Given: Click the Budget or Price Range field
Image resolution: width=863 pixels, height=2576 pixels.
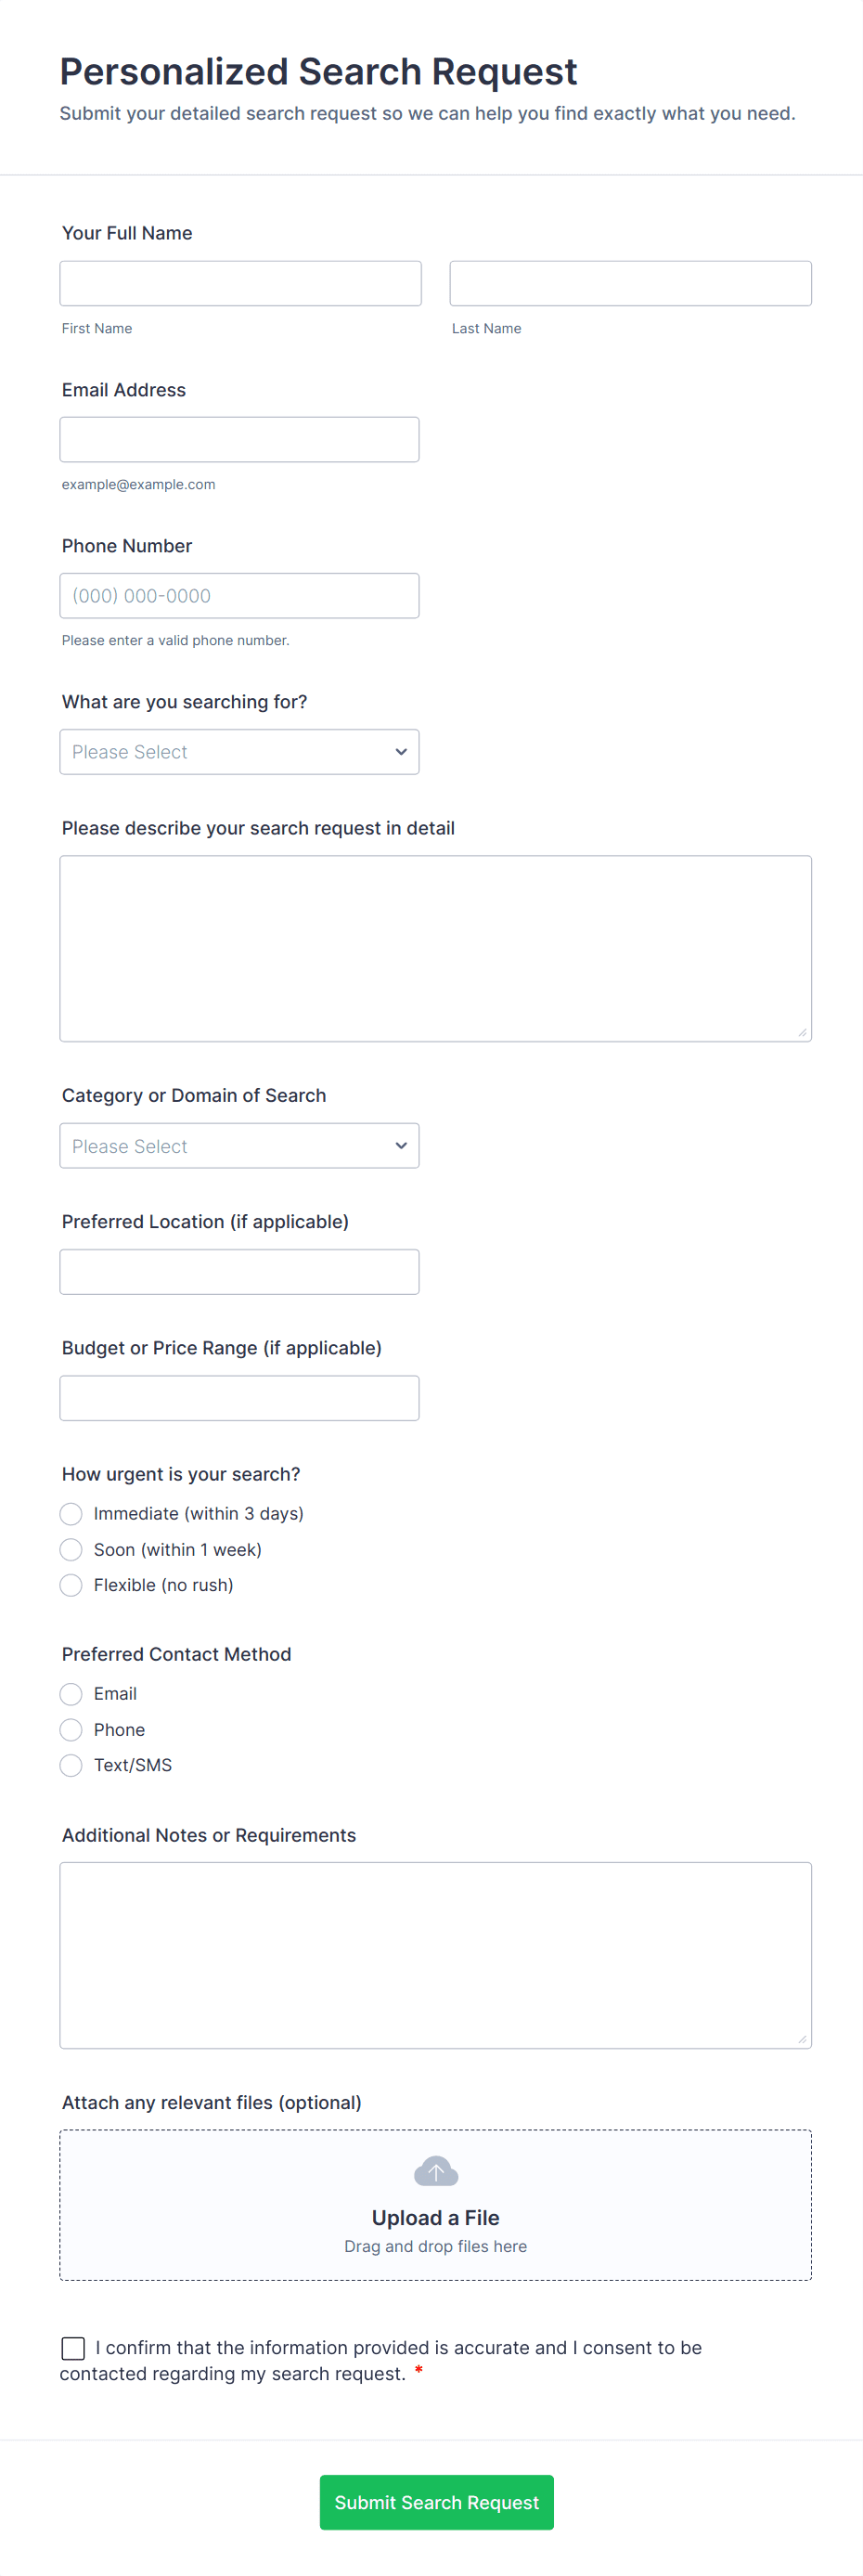Looking at the screenshot, I should [x=239, y=1397].
